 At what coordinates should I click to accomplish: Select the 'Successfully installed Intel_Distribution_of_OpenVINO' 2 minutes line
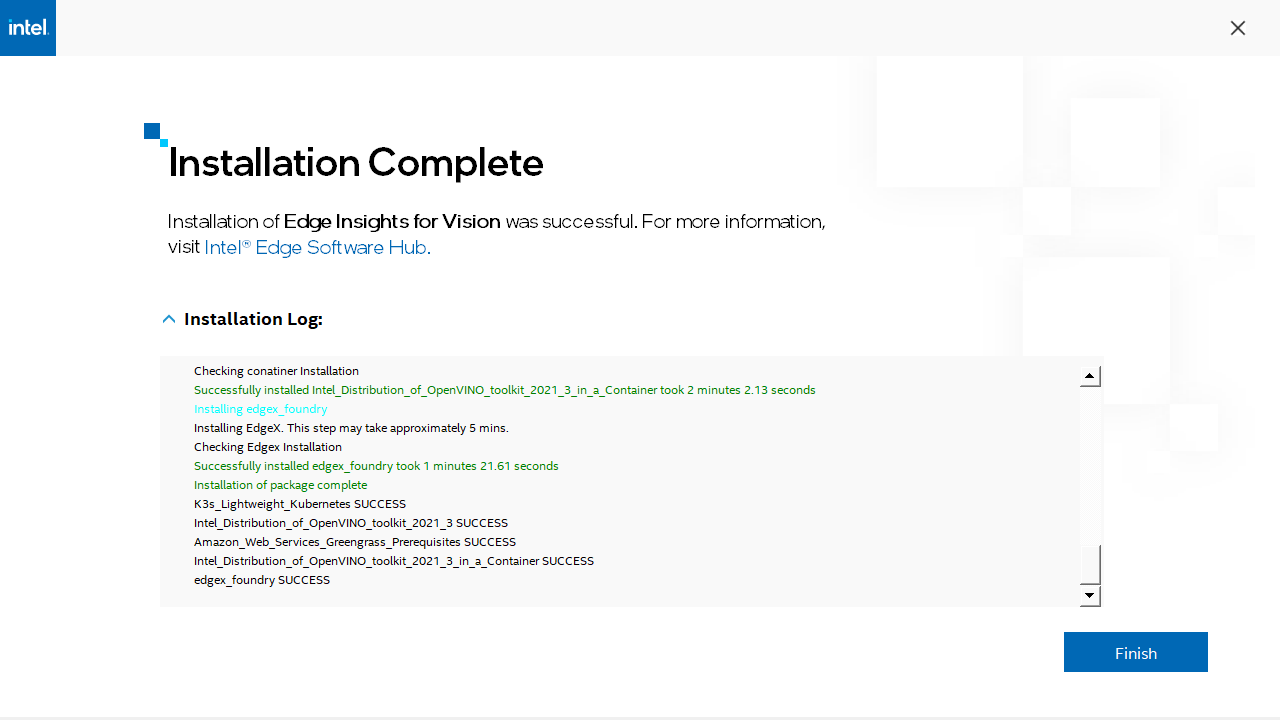pyautogui.click(x=505, y=390)
